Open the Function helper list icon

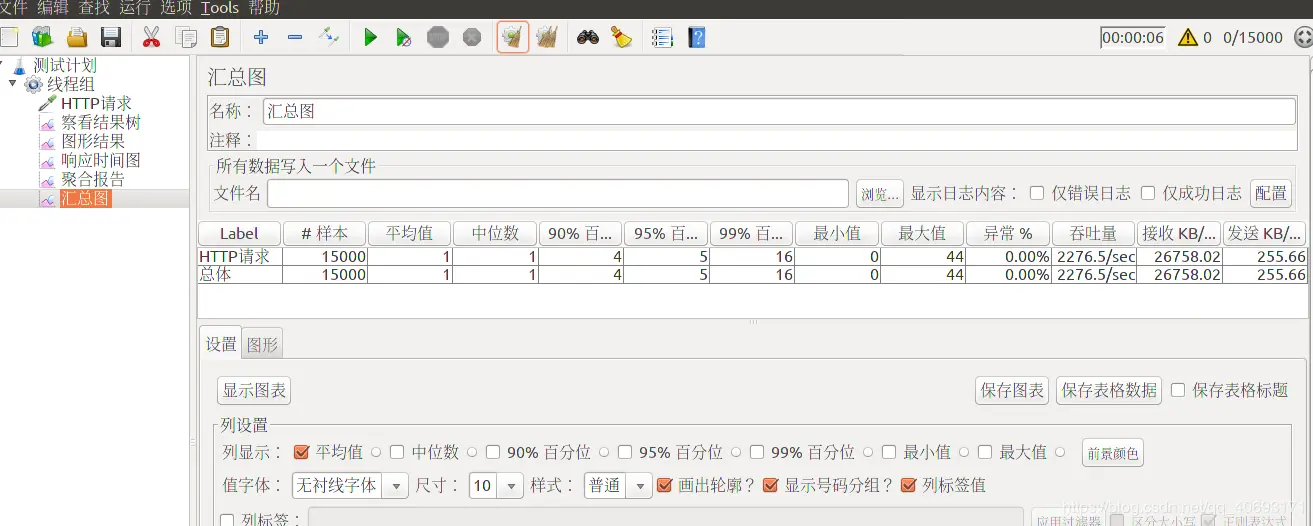(662, 38)
